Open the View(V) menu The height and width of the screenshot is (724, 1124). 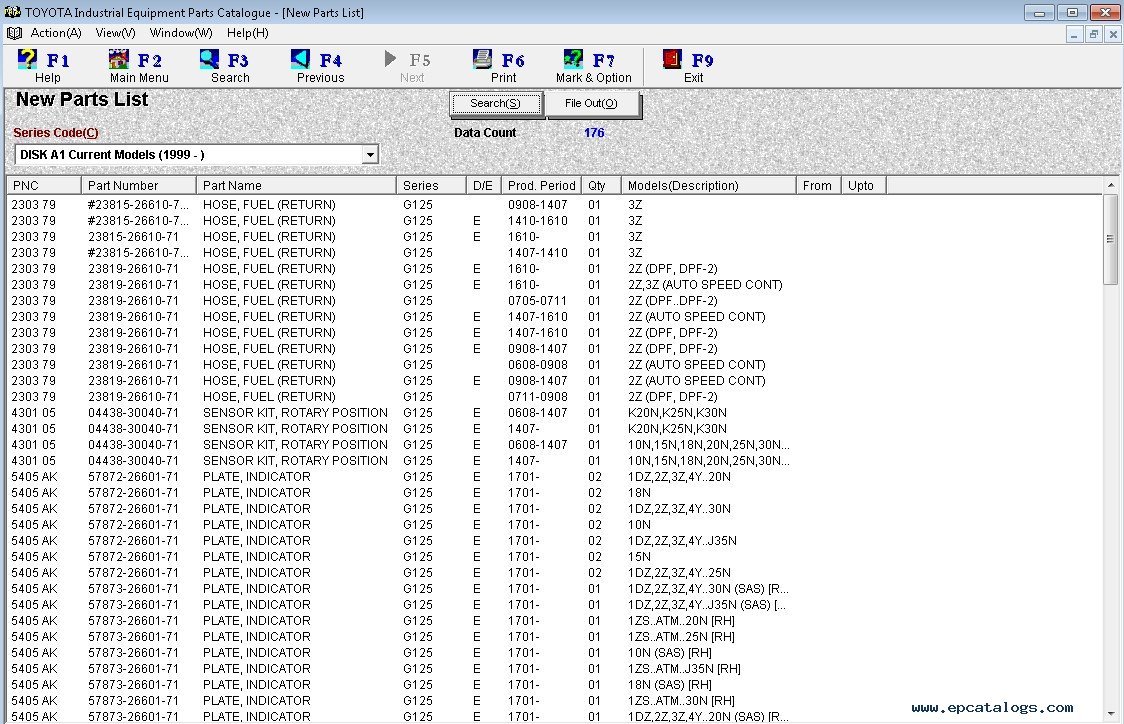coord(115,33)
